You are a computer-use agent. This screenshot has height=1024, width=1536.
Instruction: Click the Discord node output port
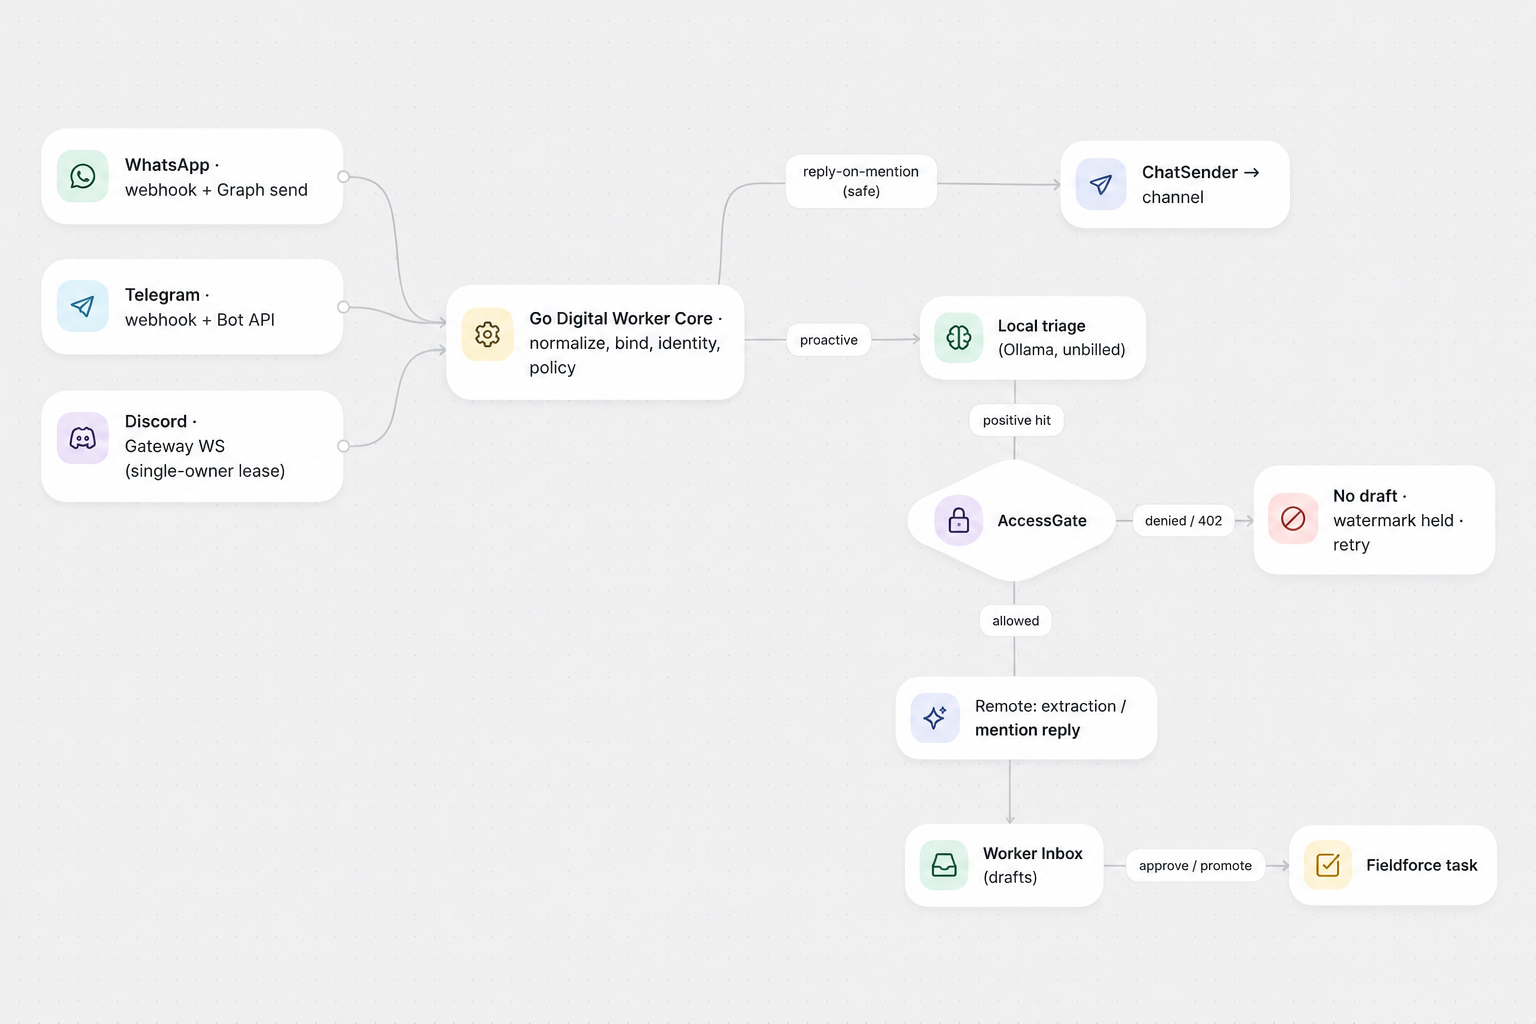[343, 446]
